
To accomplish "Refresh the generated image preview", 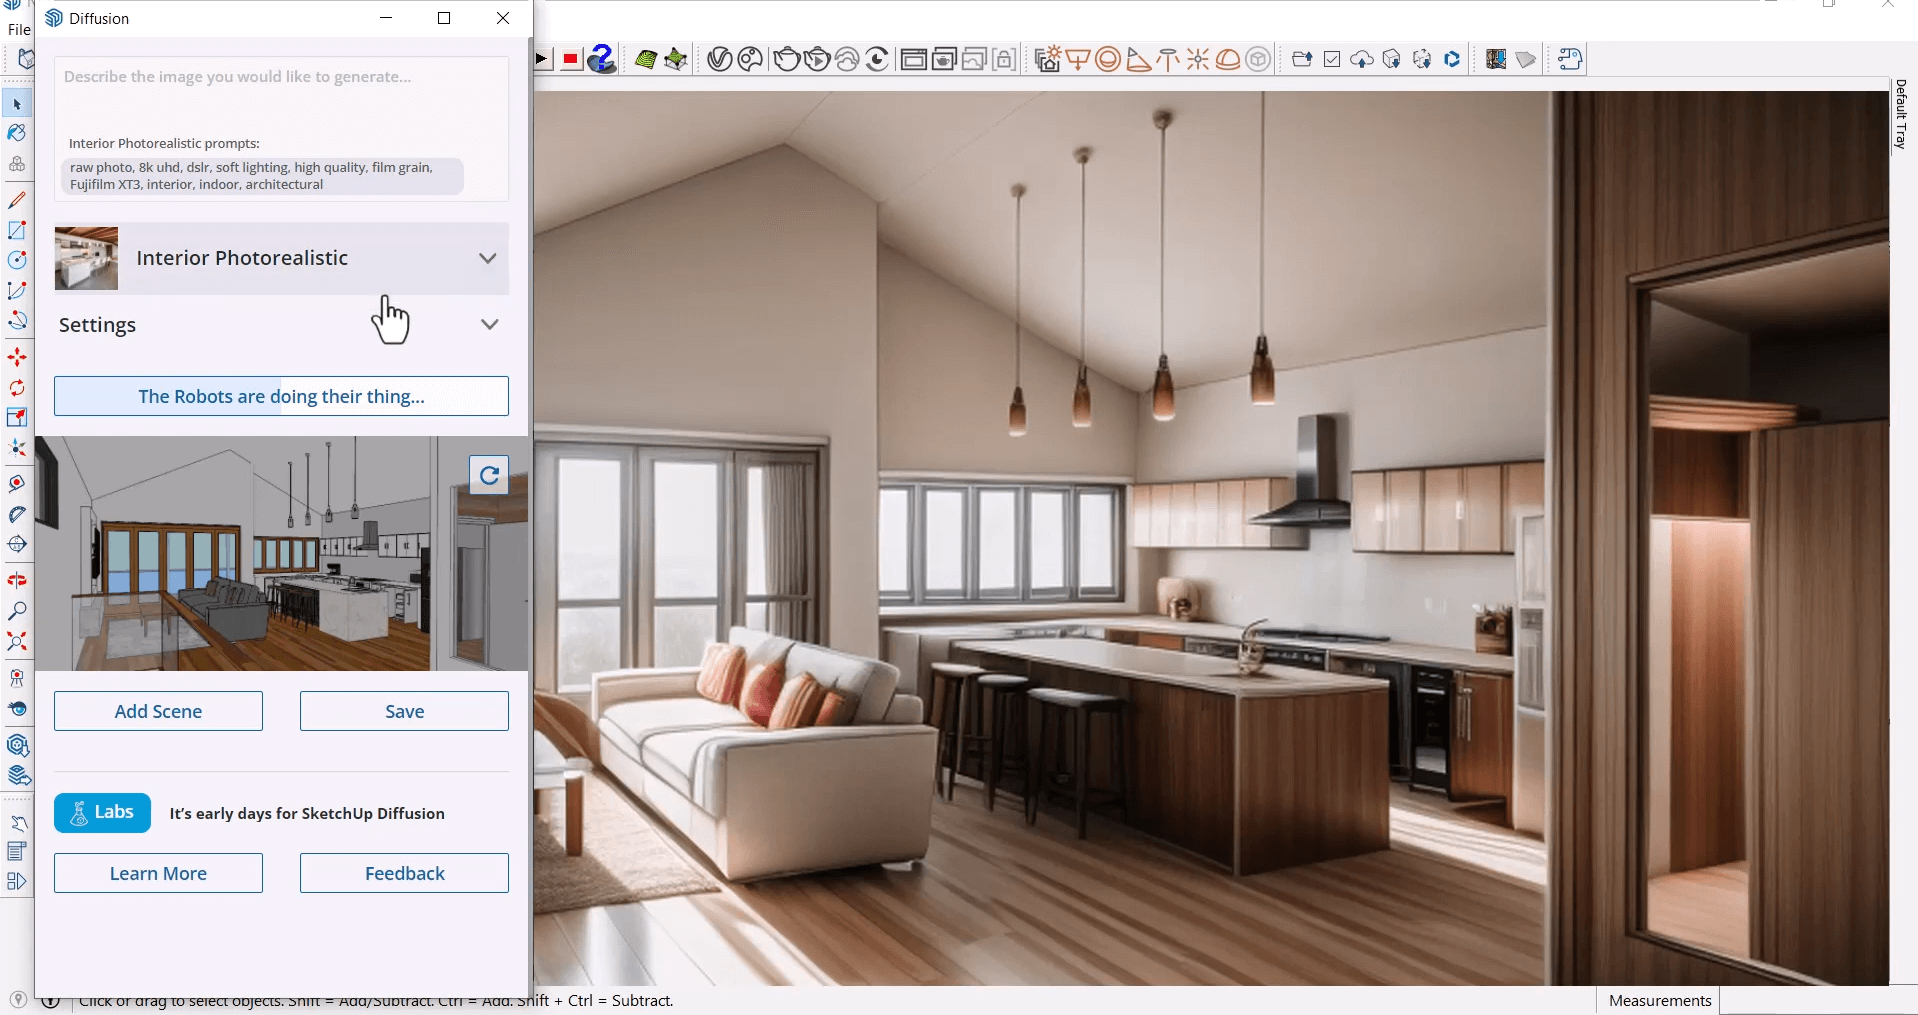I will 488,475.
